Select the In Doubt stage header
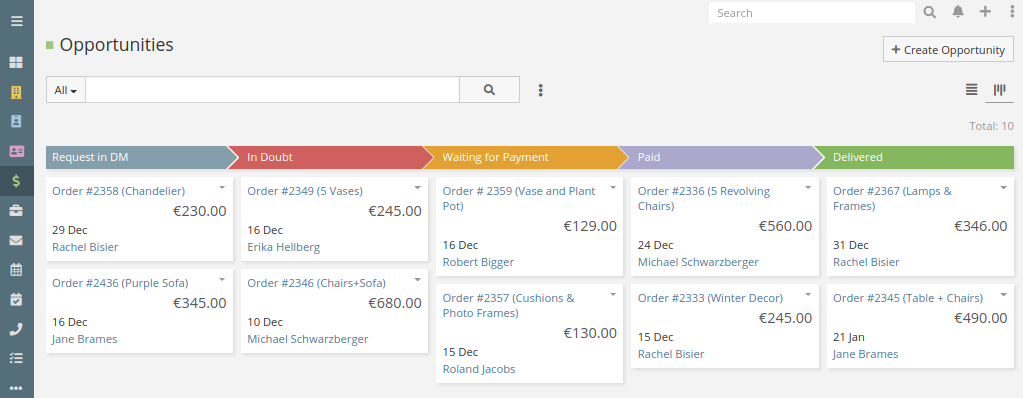The width and height of the screenshot is (1023, 398). pos(331,157)
